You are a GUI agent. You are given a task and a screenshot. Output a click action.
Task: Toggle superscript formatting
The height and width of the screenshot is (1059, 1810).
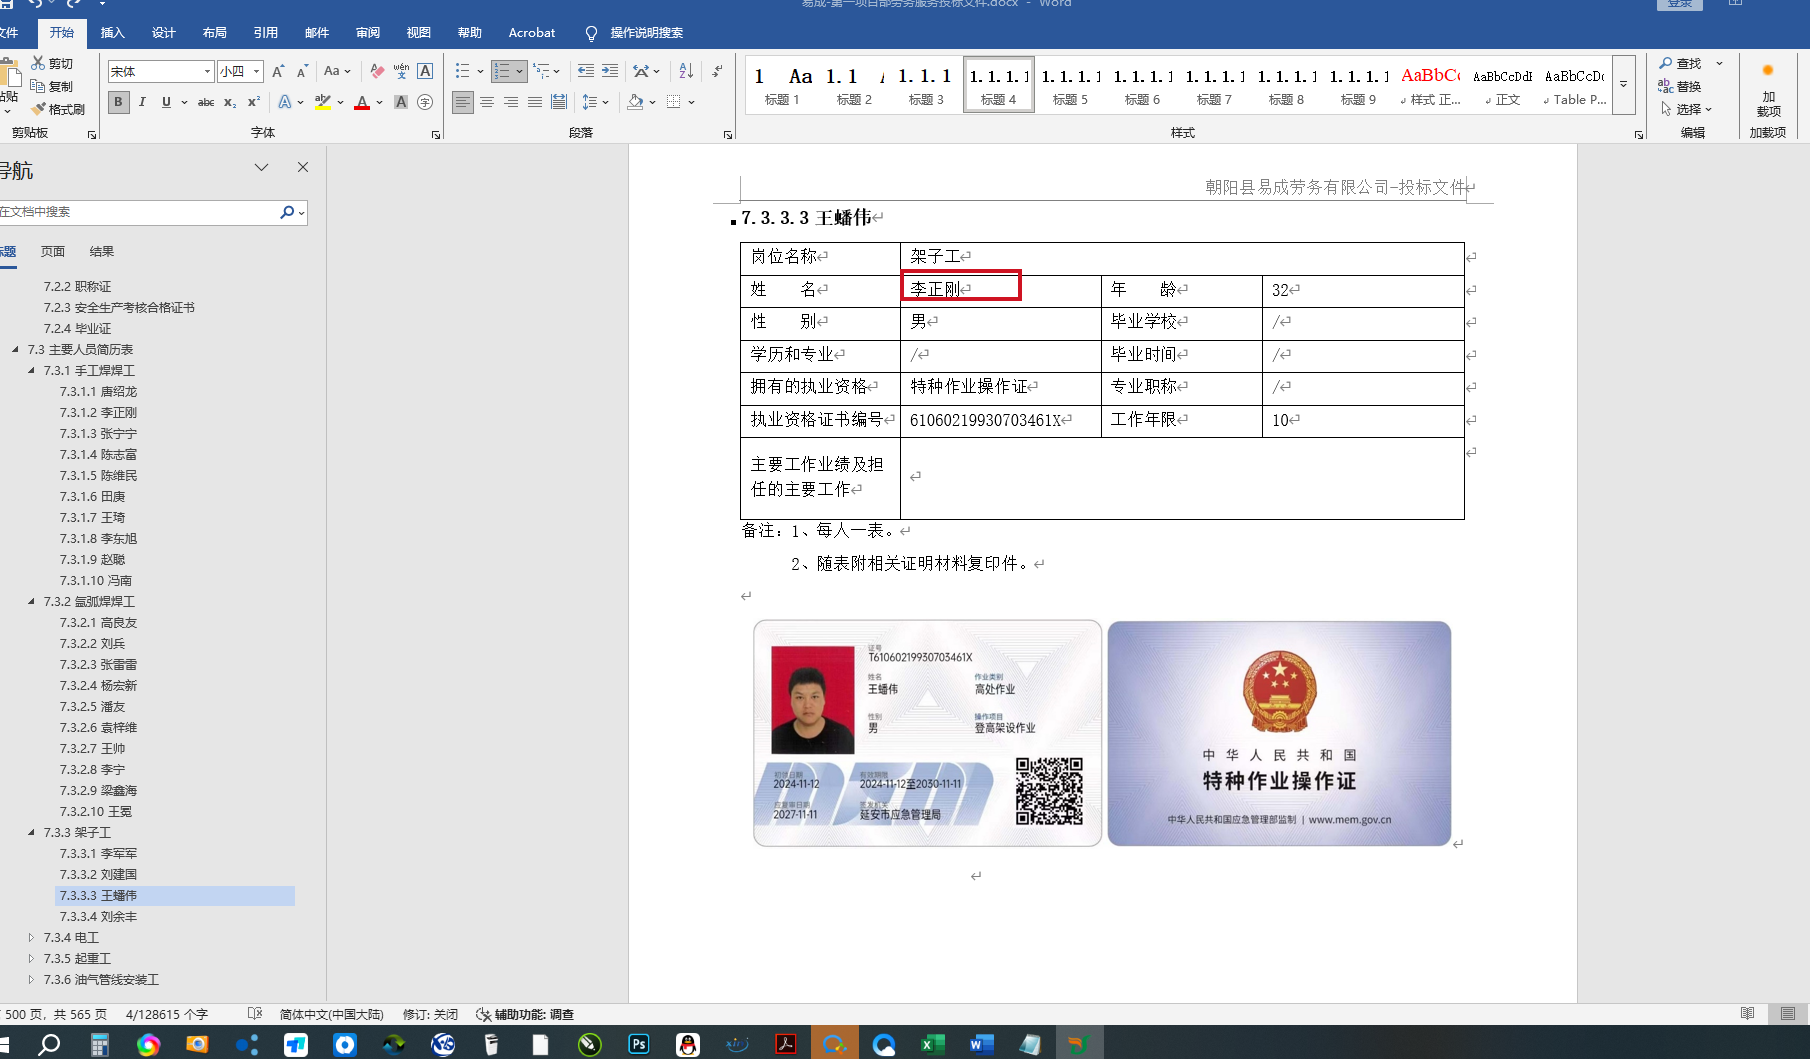tap(254, 102)
